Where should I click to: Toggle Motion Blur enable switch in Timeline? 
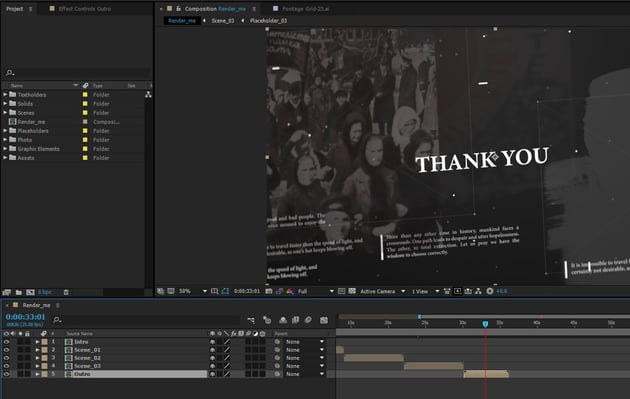click(x=308, y=320)
